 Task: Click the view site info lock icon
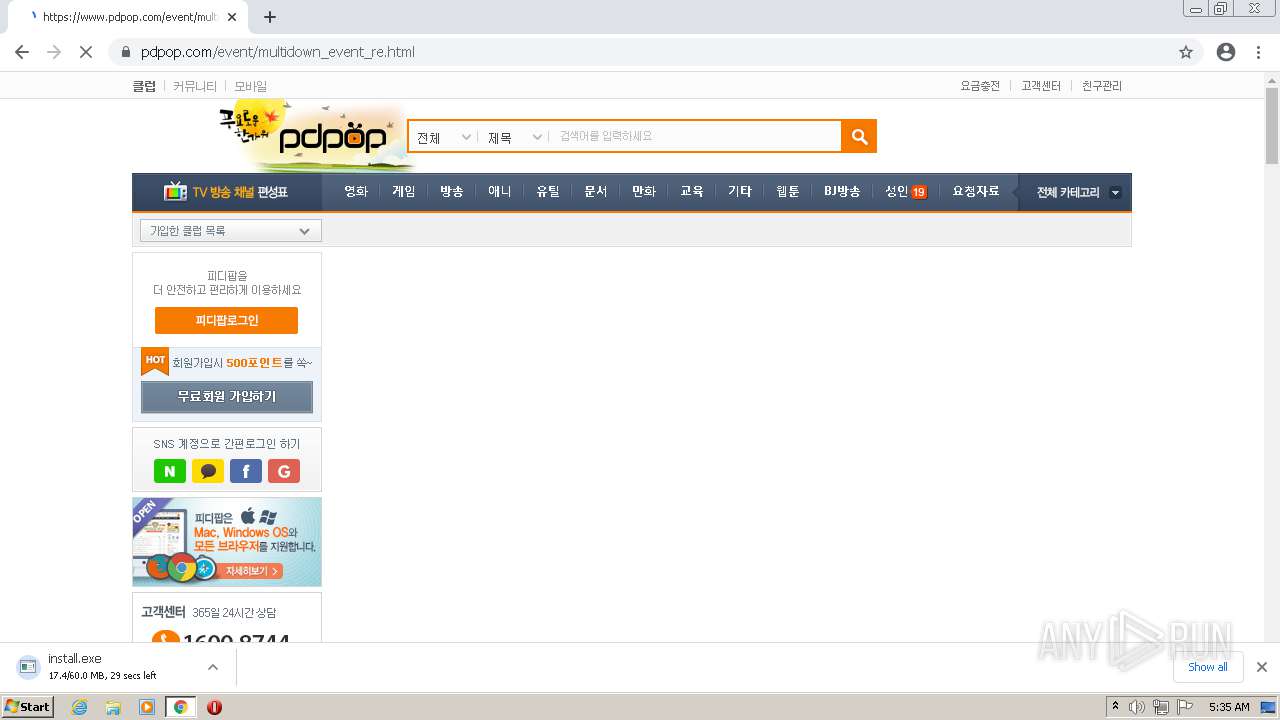pyautogui.click(x=126, y=52)
